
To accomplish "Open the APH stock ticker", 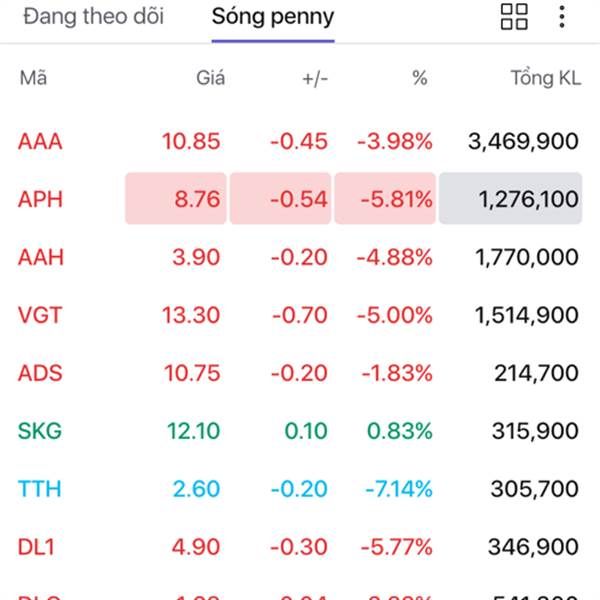I will coord(40,199).
